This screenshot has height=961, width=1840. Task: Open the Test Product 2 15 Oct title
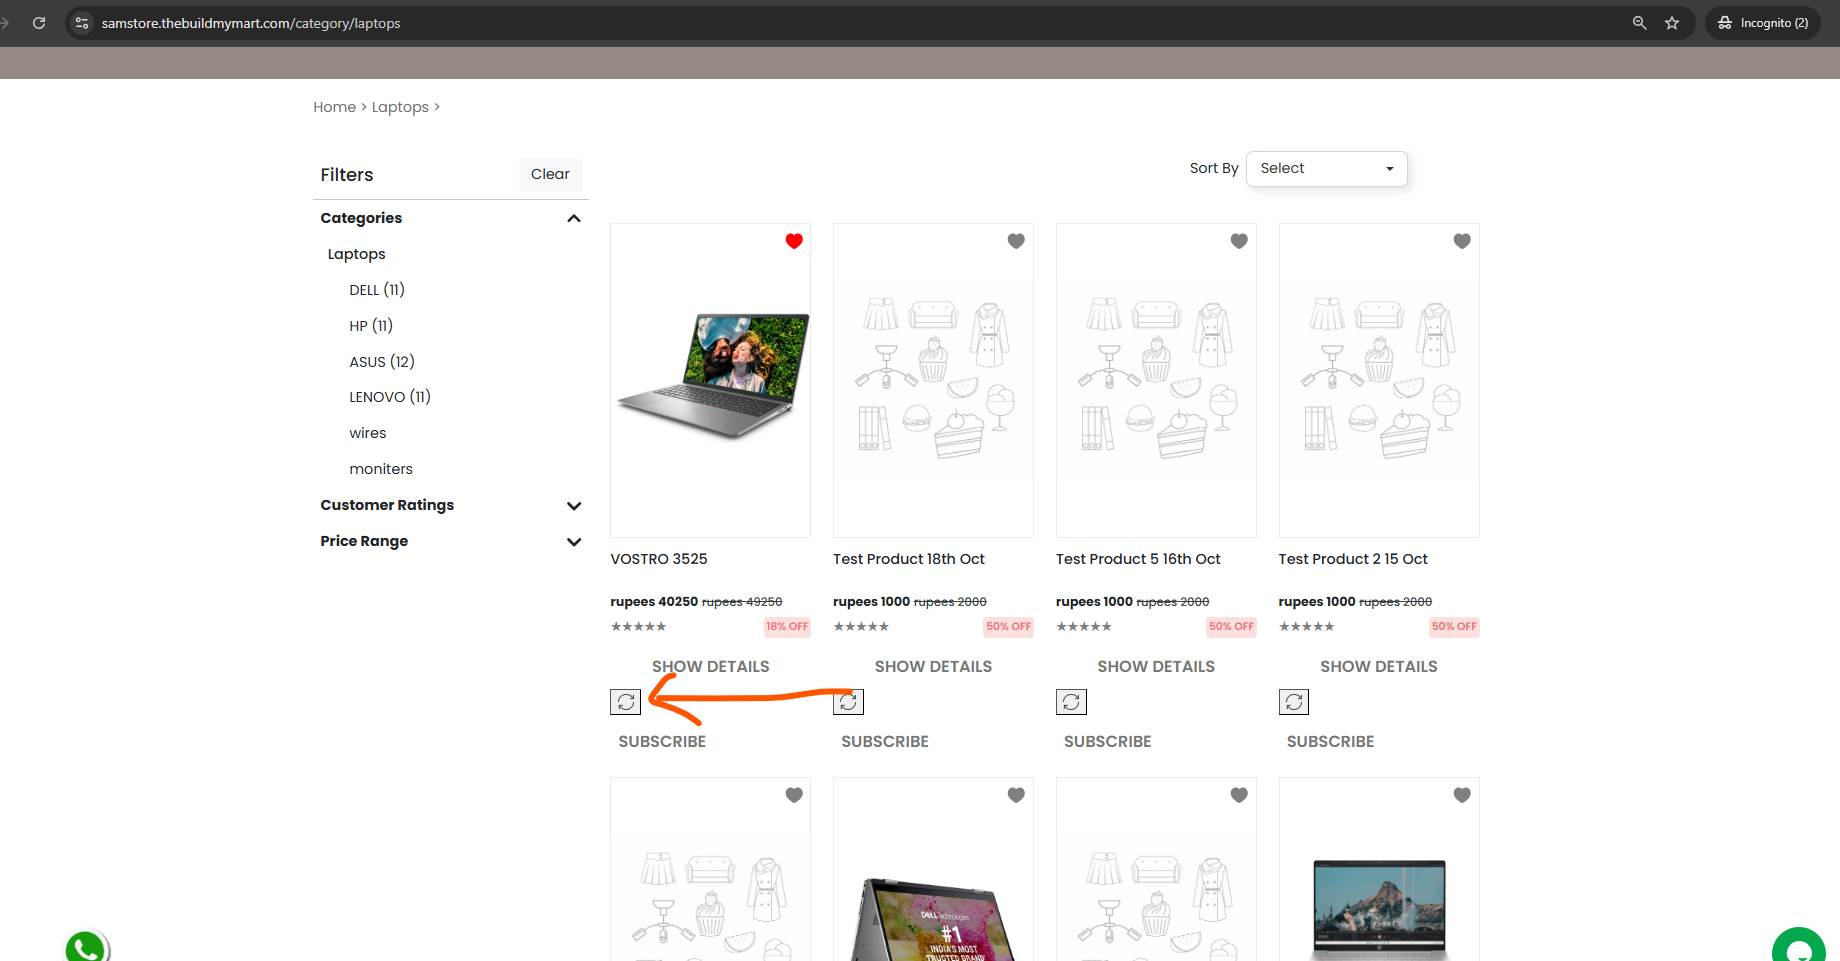[x=1353, y=559]
